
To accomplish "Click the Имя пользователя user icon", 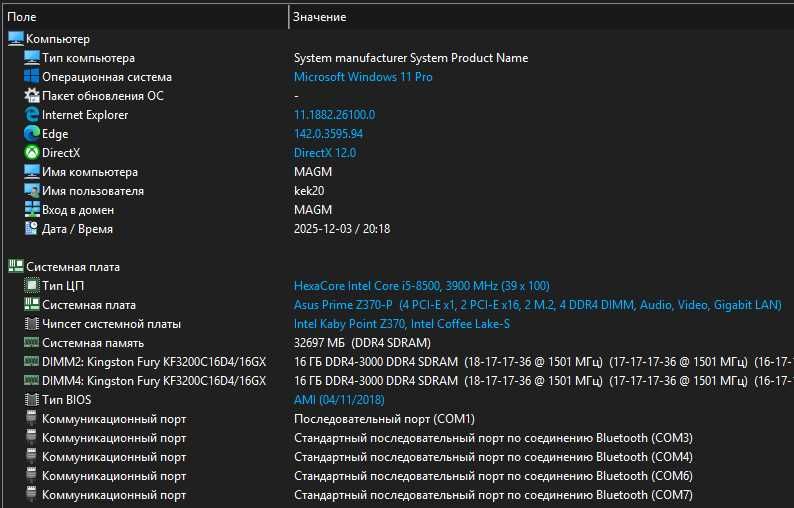I will (x=32, y=191).
